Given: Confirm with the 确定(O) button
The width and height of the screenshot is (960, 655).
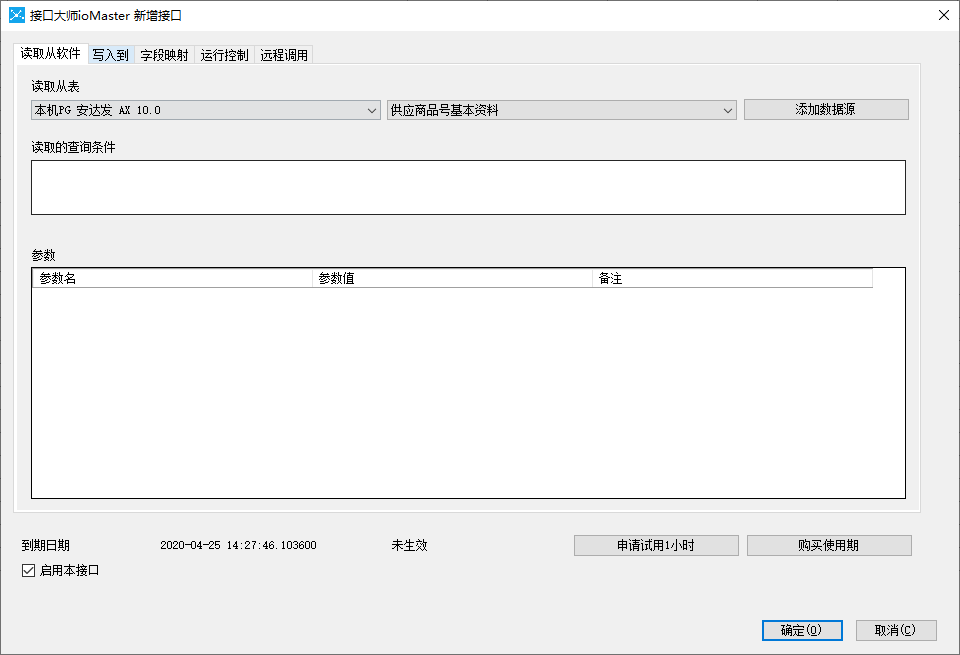Looking at the screenshot, I should click(x=801, y=630).
